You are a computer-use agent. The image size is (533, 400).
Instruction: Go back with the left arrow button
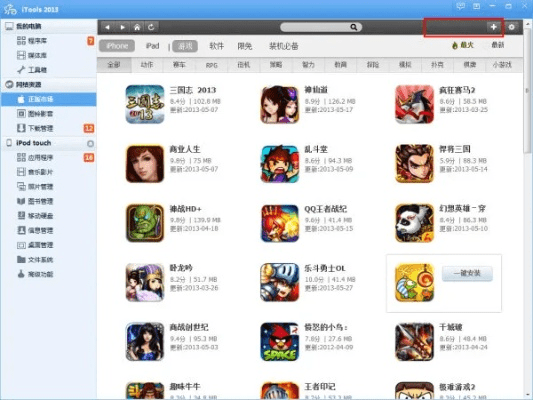coord(107,27)
